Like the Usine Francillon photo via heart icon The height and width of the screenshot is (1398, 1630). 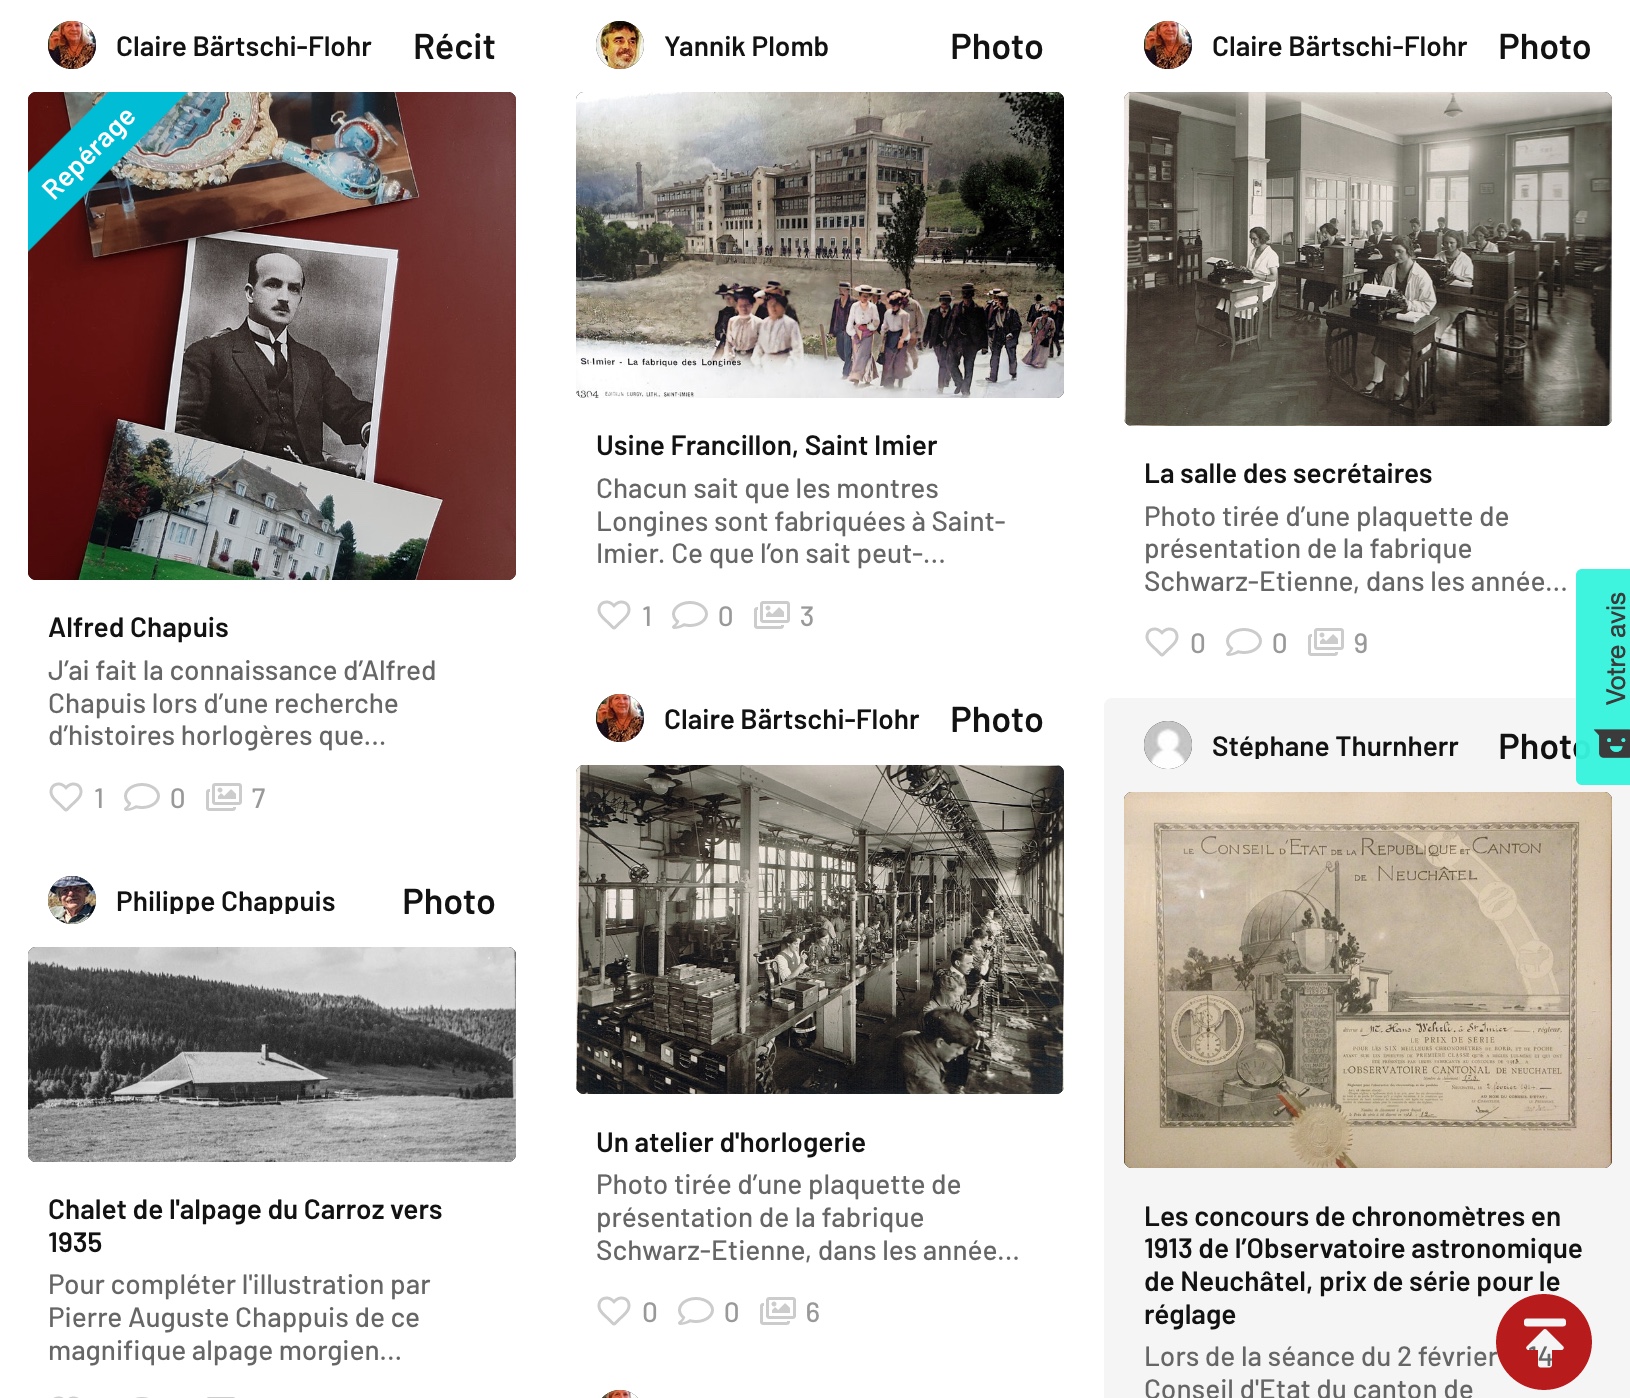coord(613,615)
